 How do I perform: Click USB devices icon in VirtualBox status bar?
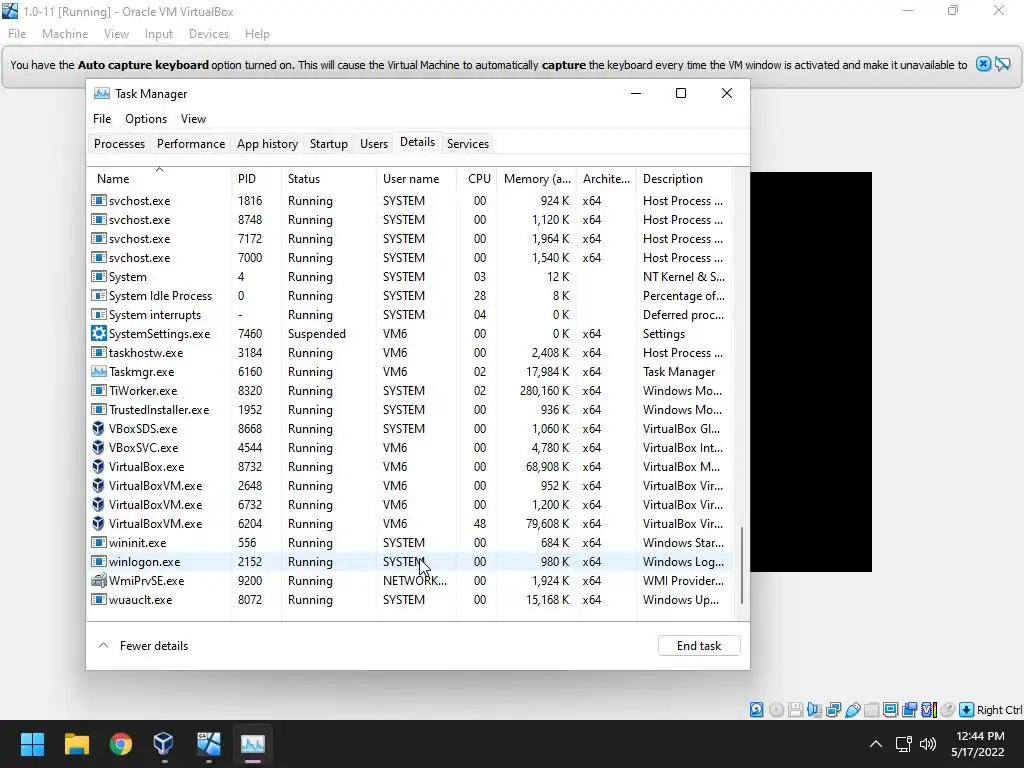click(852, 710)
